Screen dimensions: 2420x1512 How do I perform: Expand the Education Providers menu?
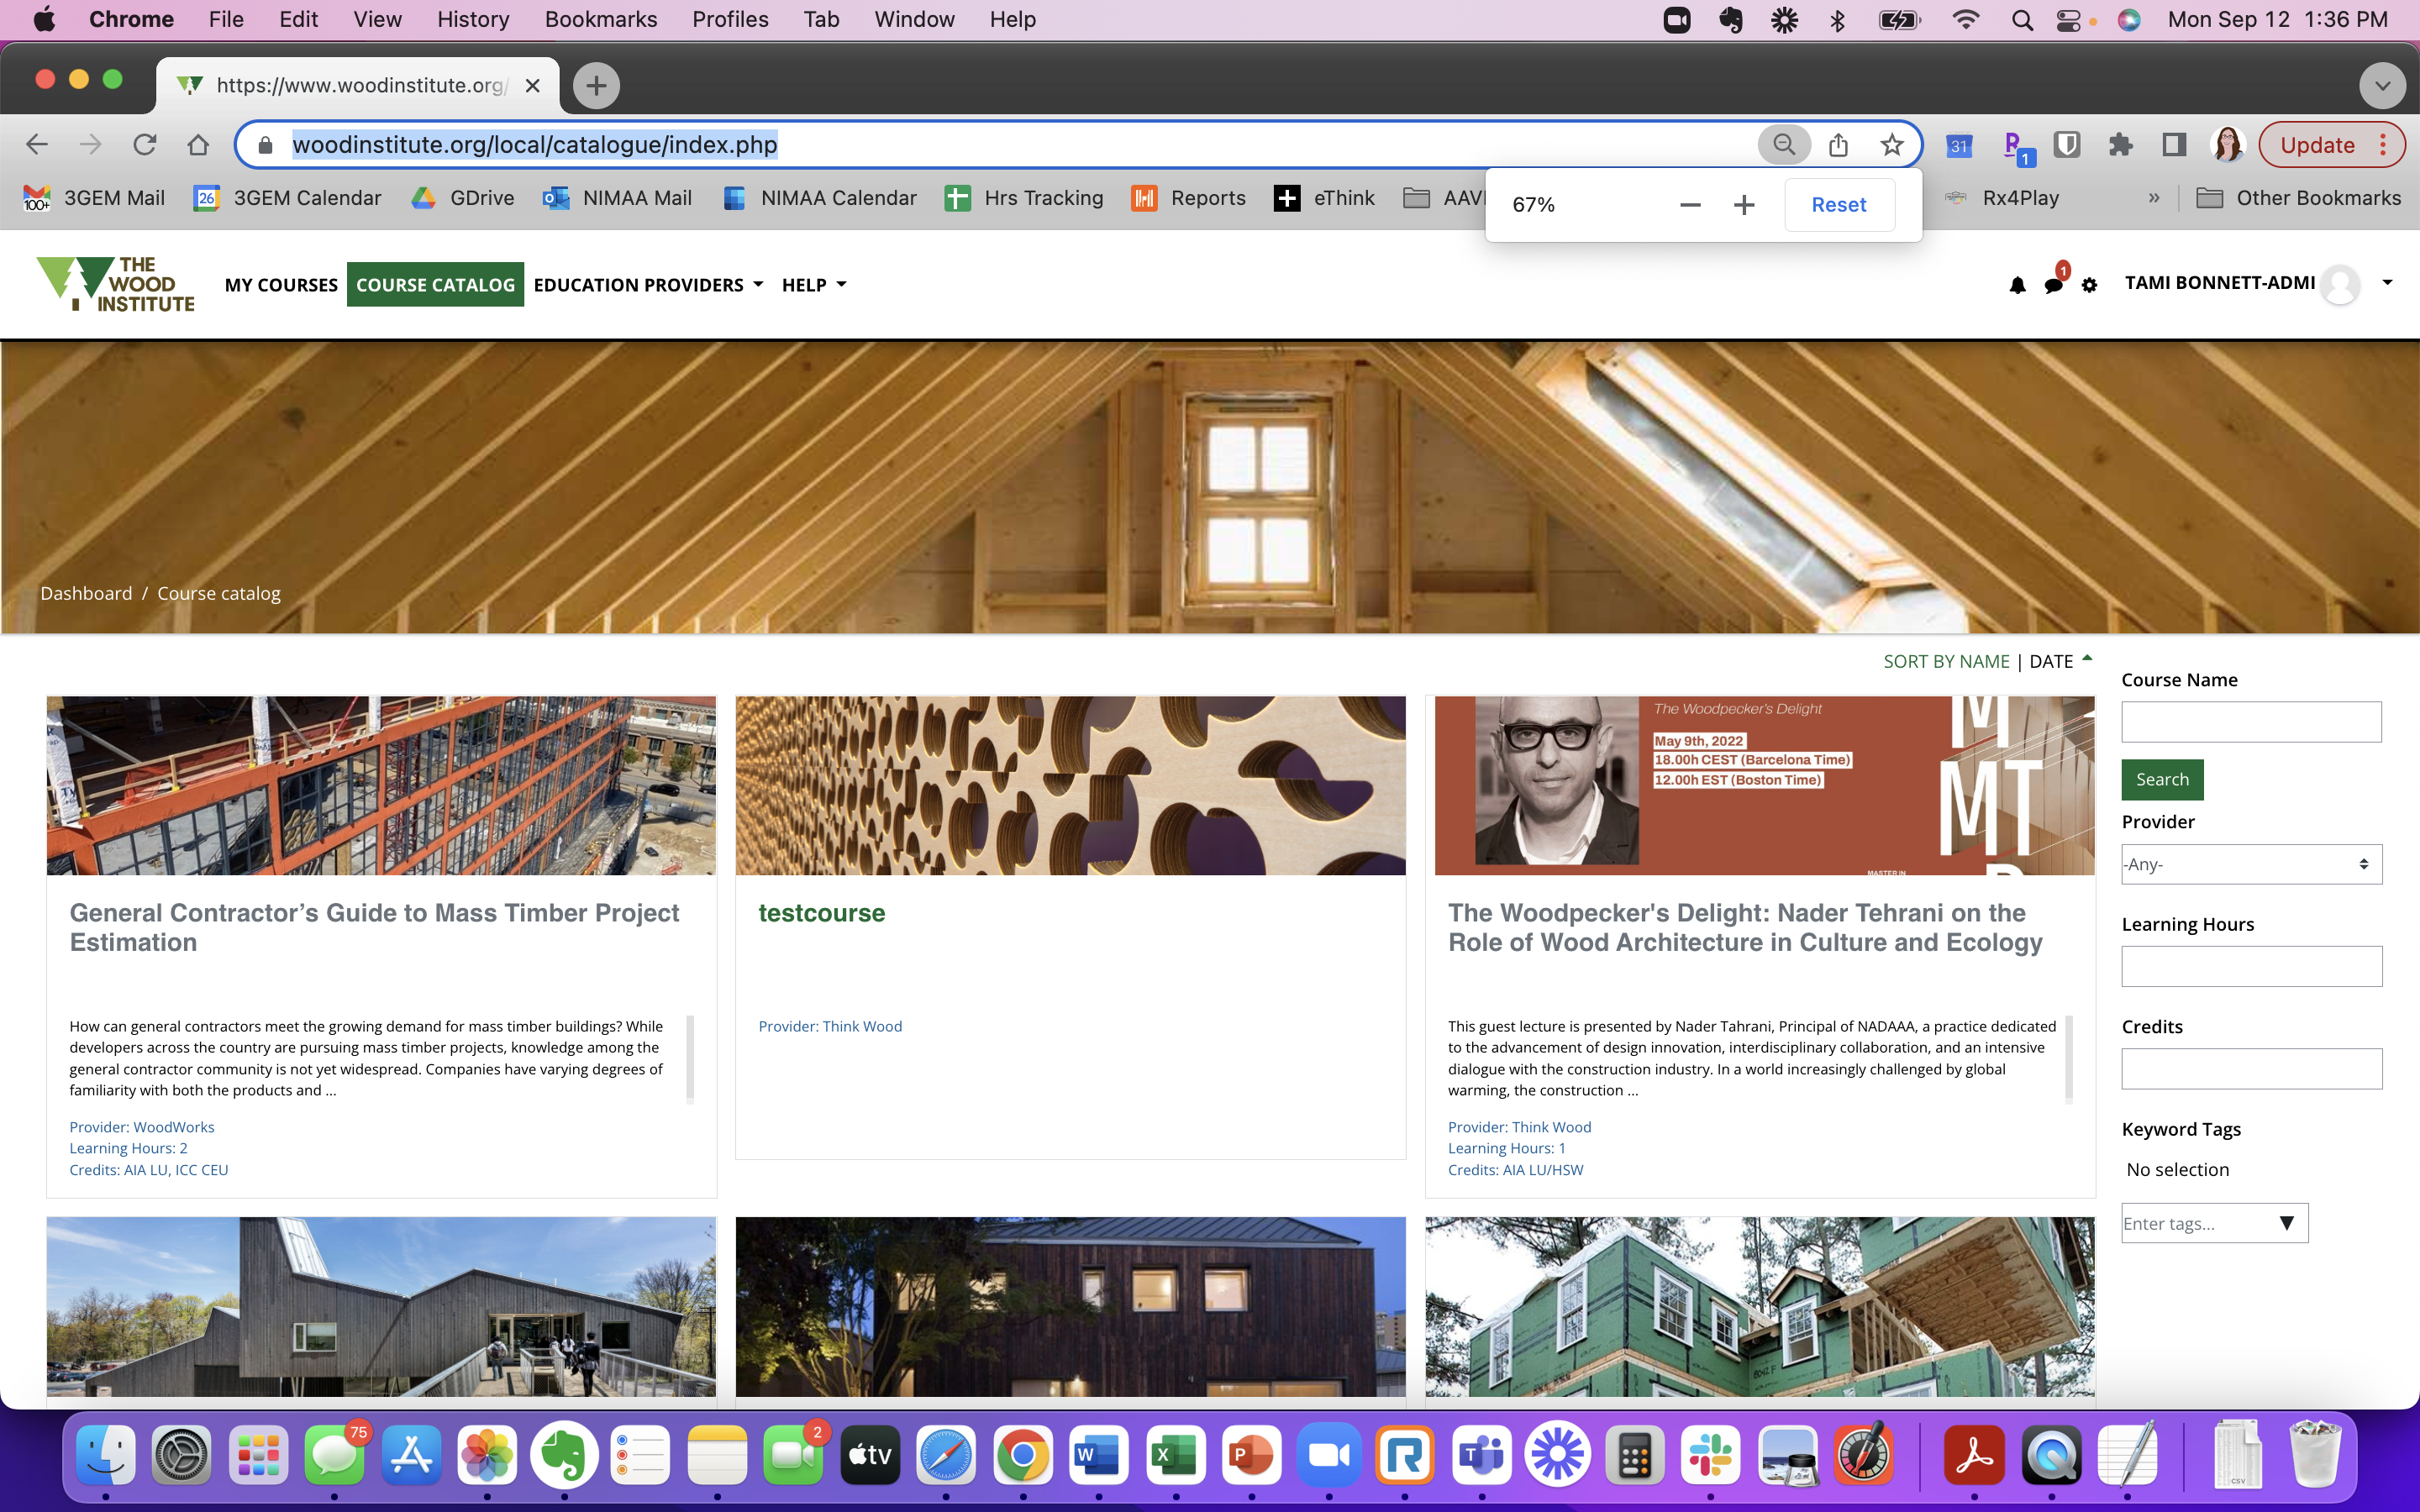click(648, 285)
